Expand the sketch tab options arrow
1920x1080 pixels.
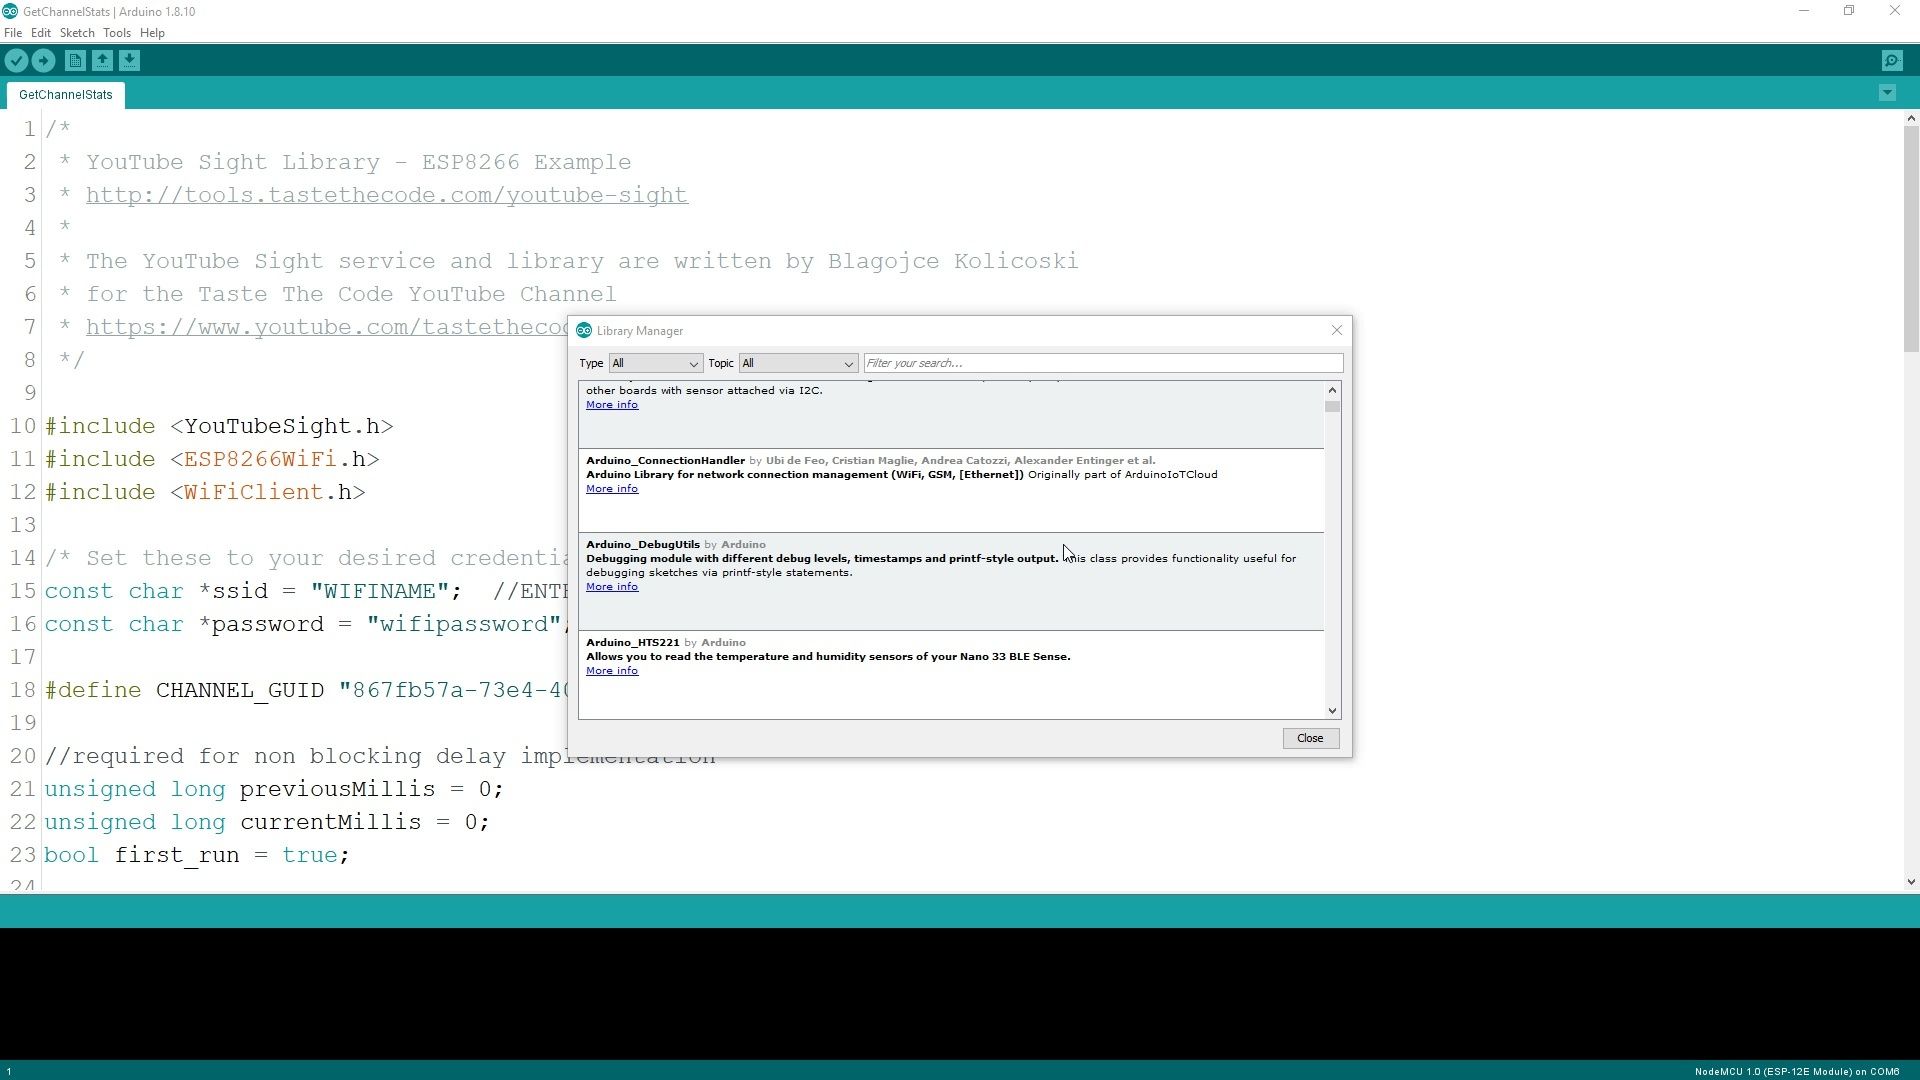[1887, 93]
